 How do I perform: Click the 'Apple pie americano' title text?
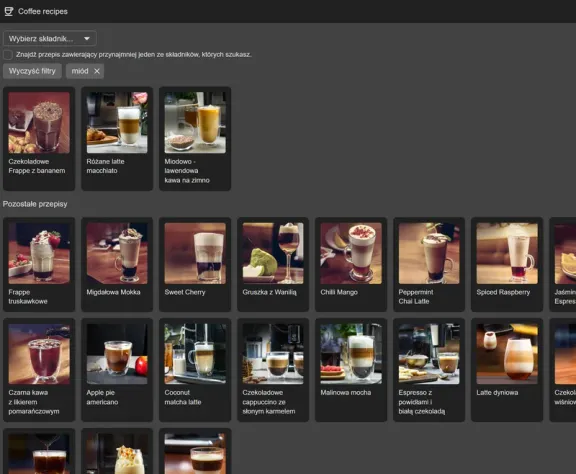click(102, 397)
